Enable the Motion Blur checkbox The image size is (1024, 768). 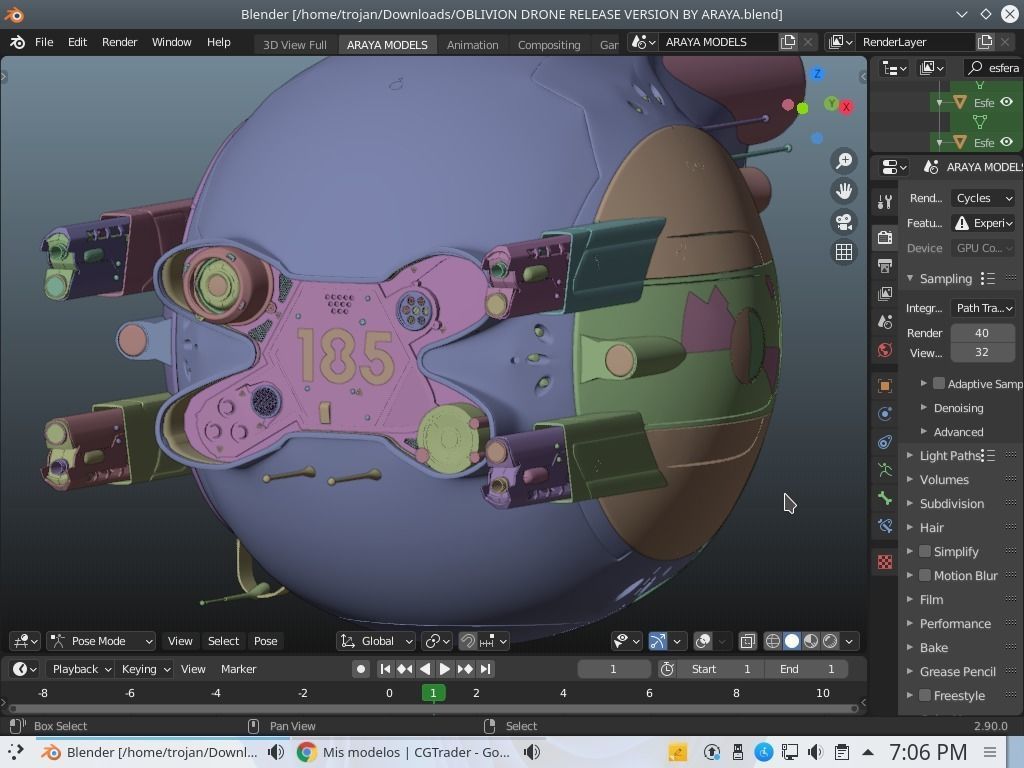pyautogui.click(x=925, y=575)
